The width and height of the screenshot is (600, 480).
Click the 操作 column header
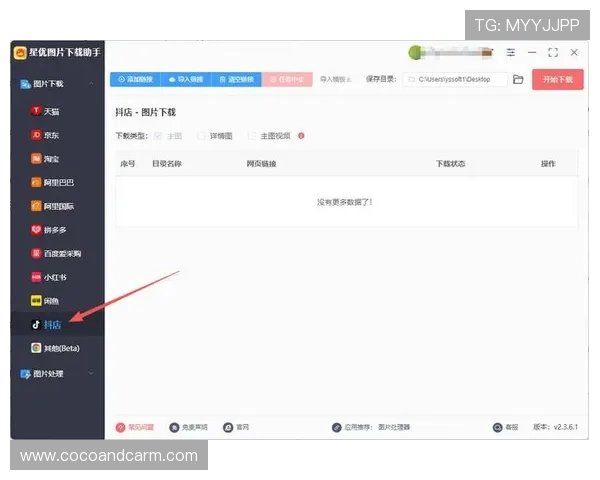548,164
